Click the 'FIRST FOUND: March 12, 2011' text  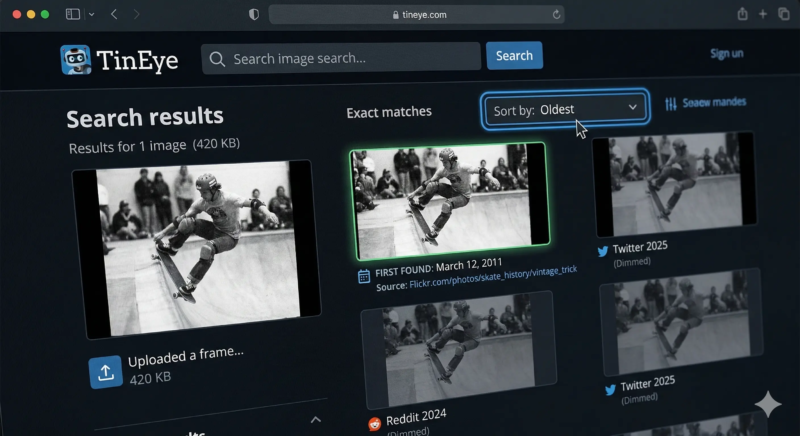tap(439, 268)
